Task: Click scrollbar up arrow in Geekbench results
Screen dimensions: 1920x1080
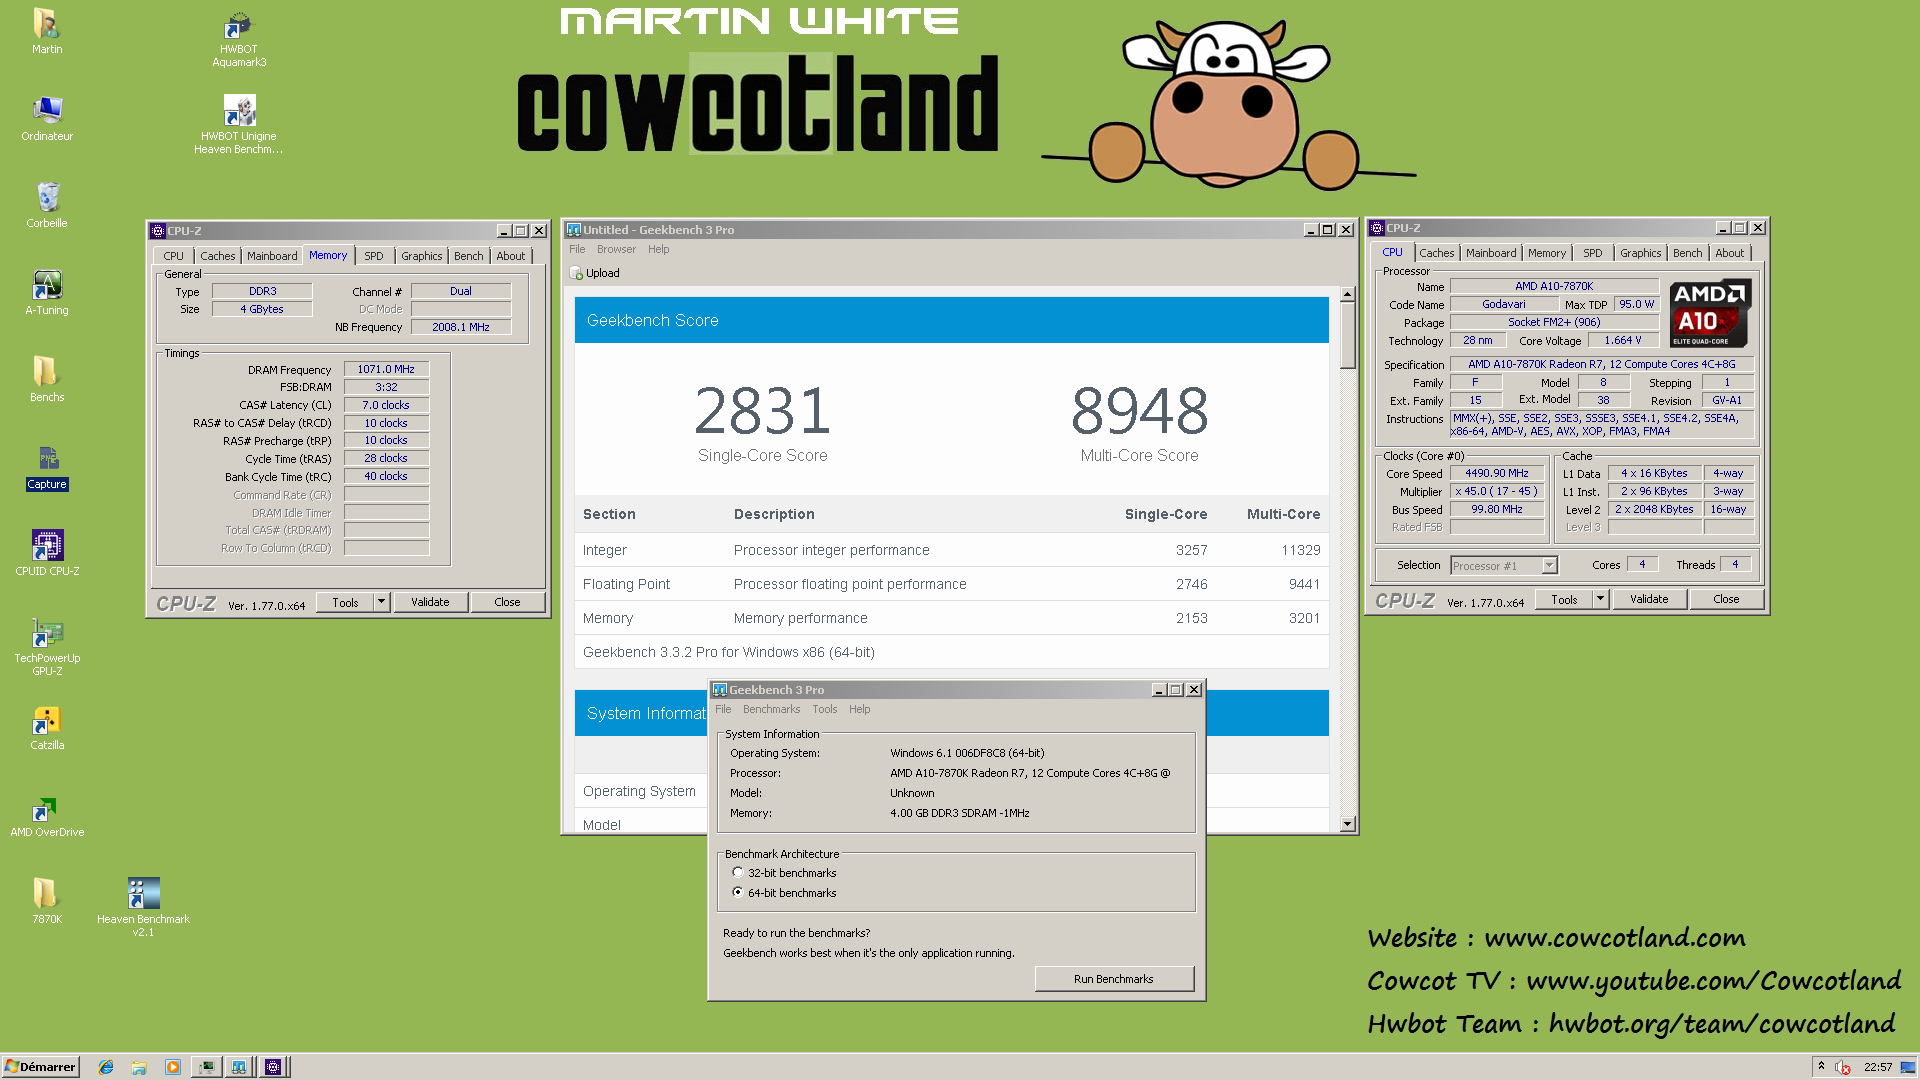Action: (1347, 294)
